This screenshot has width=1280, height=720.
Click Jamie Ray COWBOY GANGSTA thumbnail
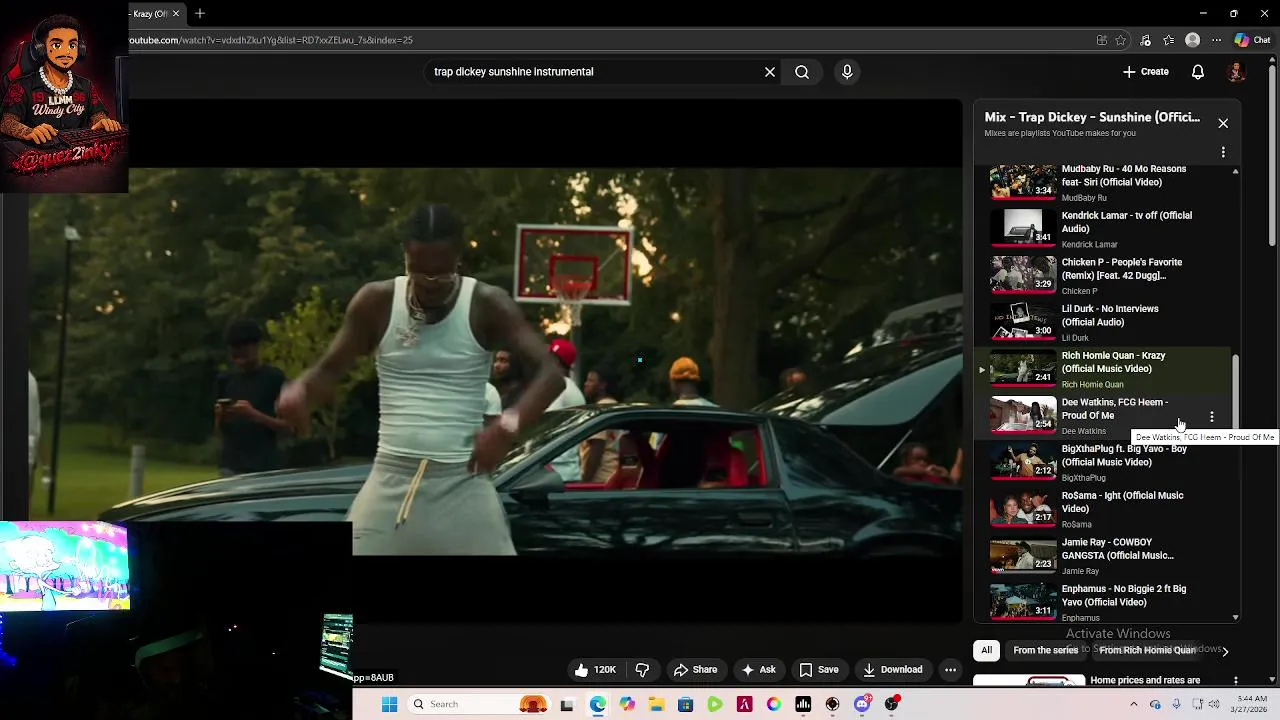(x=1023, y=554)
